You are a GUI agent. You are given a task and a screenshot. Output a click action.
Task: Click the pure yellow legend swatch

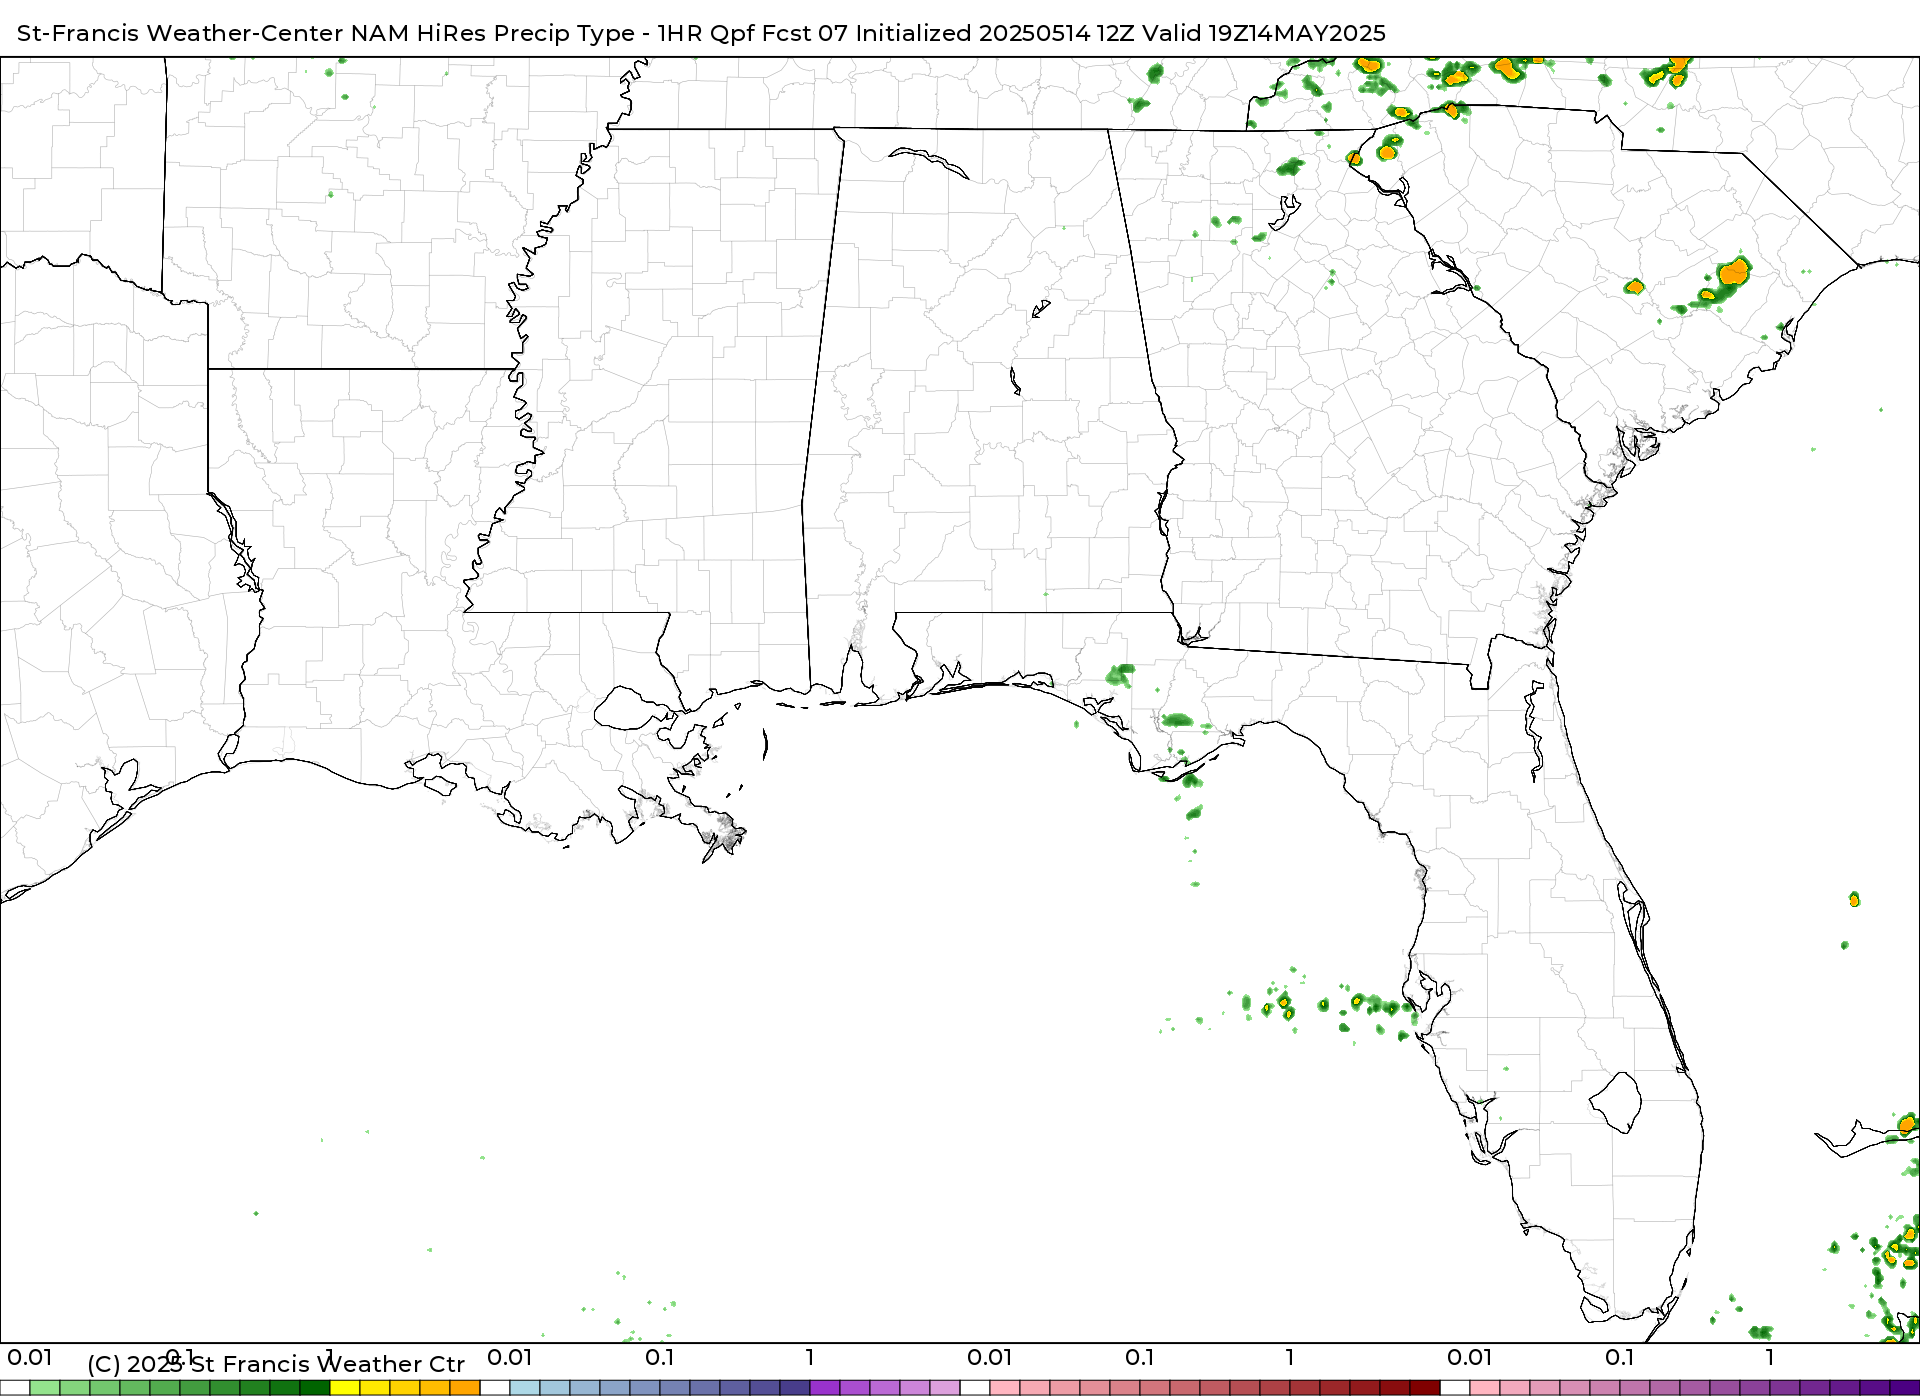(345, 1388)
